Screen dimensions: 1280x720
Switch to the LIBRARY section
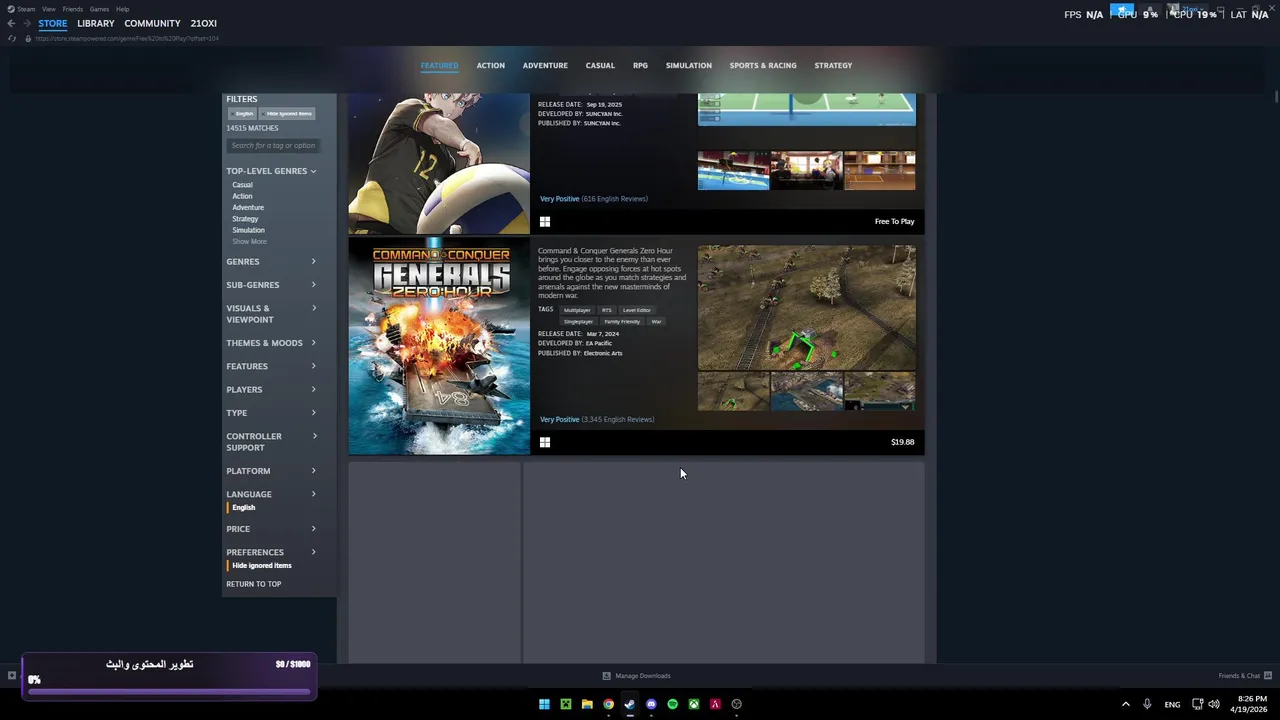tap(96, 23)
